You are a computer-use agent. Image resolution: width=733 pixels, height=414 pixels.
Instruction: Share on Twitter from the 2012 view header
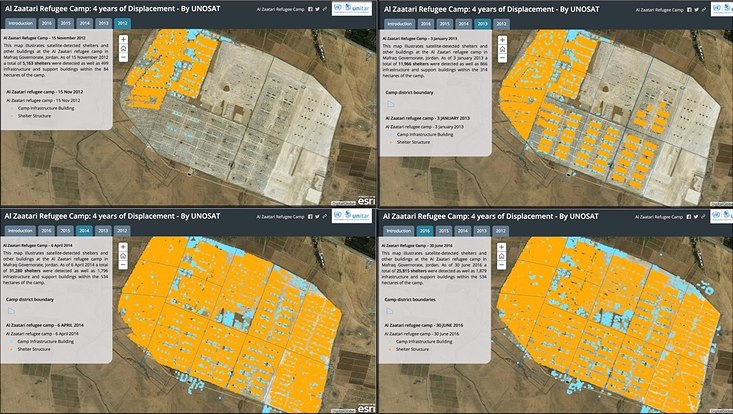click(x=317, y=9)
